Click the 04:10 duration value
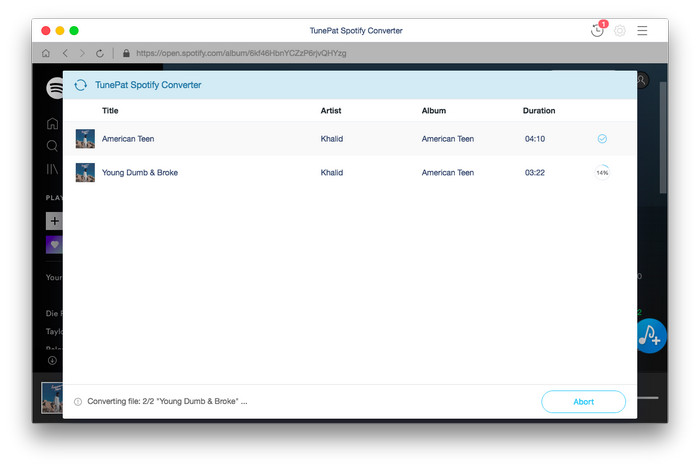Image resolution: width=700 pixels, height=469 pixels. (535, 139)
